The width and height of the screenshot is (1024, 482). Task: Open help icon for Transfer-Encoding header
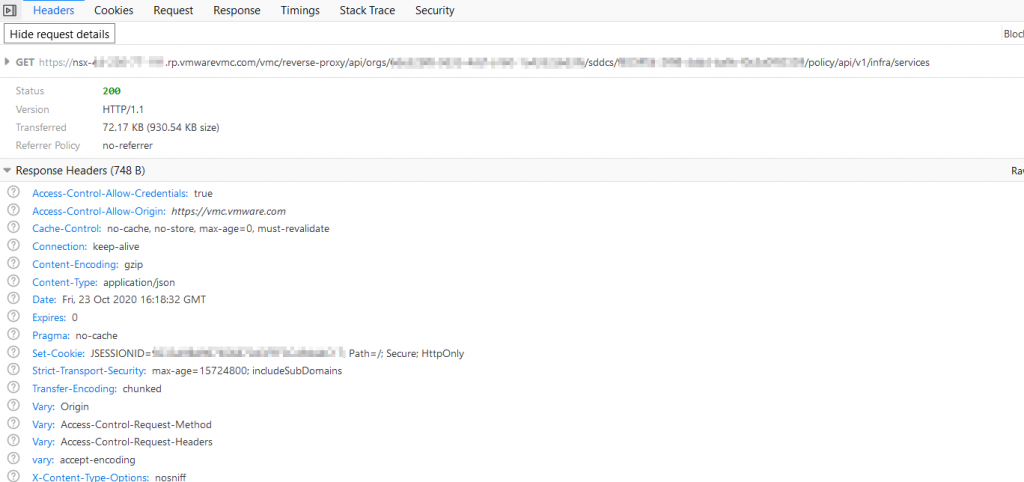[13, 388]
